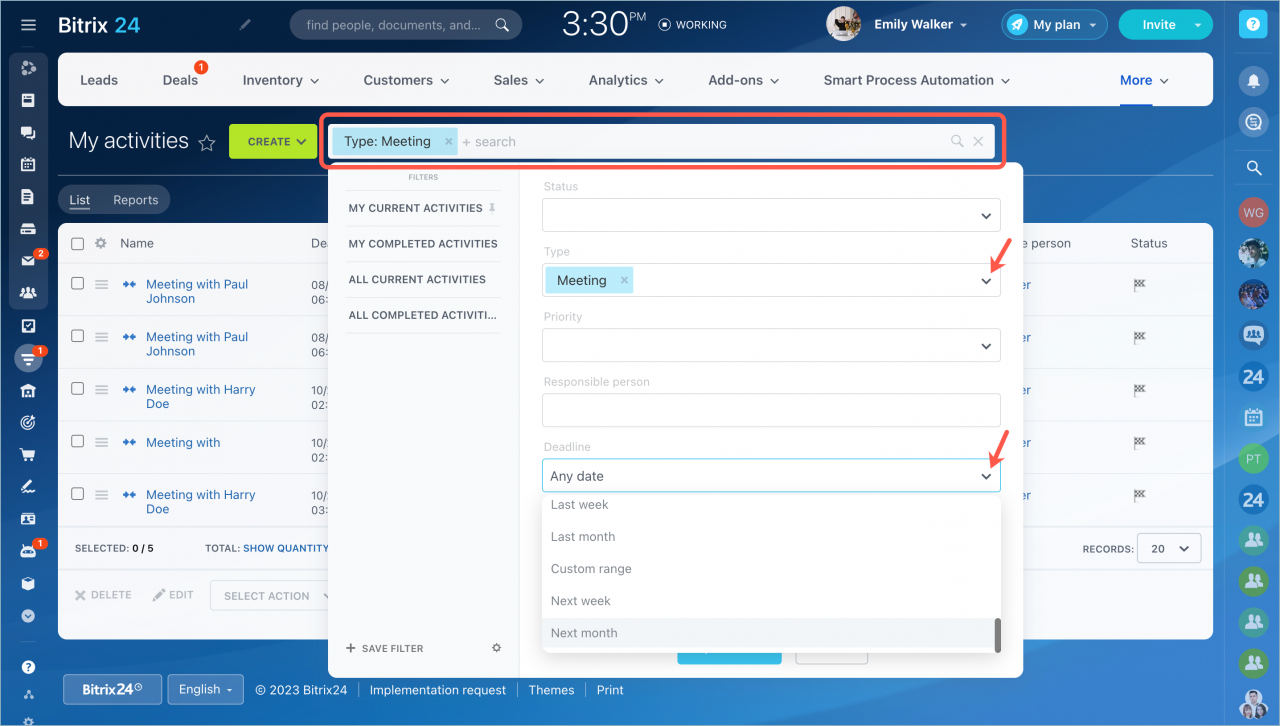The width and height of the screenshot is (1280, 726).
Task: Open the e-signature pen sidebar icon
Action: pyautogui.click(x=28, y=487)
